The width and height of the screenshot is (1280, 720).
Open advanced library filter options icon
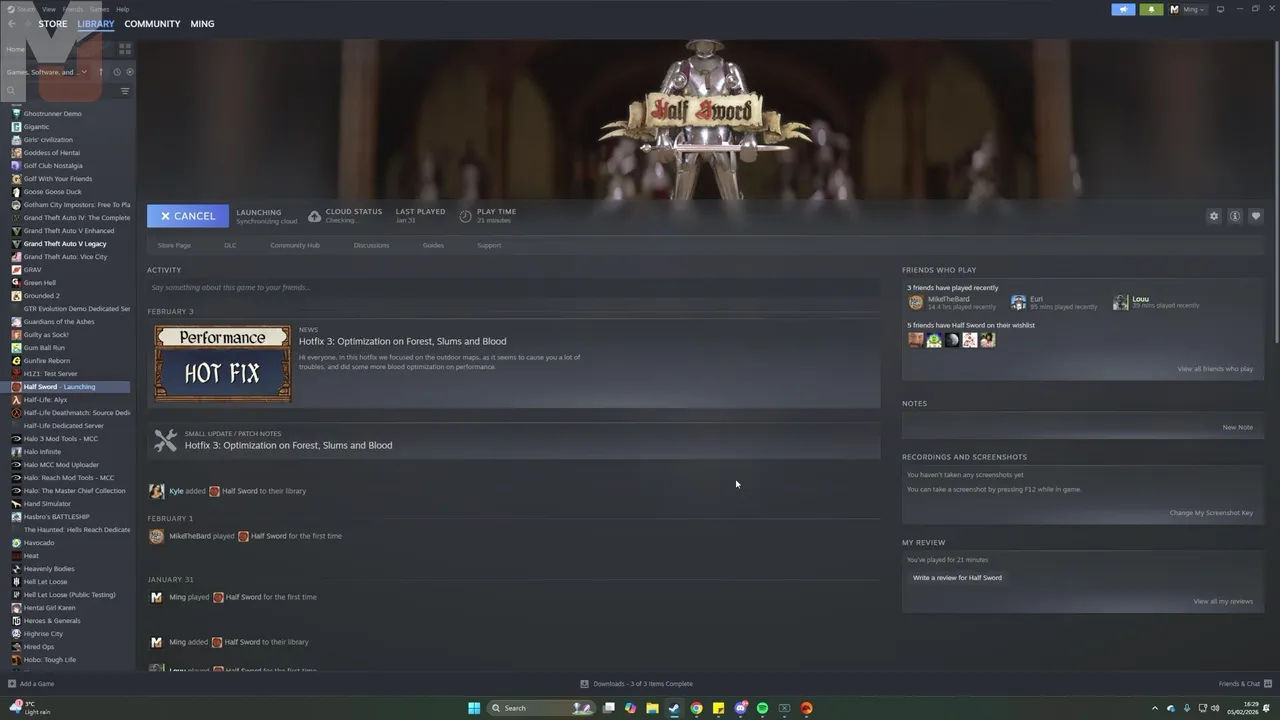[125, 91]
